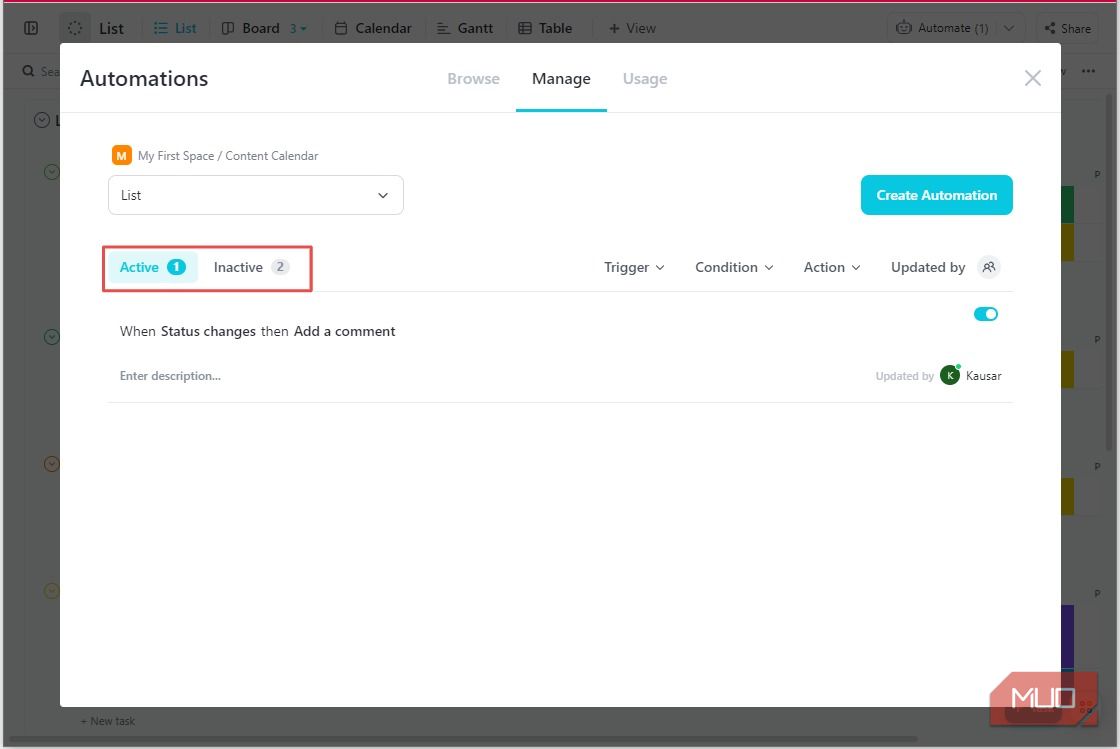Open the Calendar view
The width and height of the screenshot is (1120, 749).
pos(372,28)
